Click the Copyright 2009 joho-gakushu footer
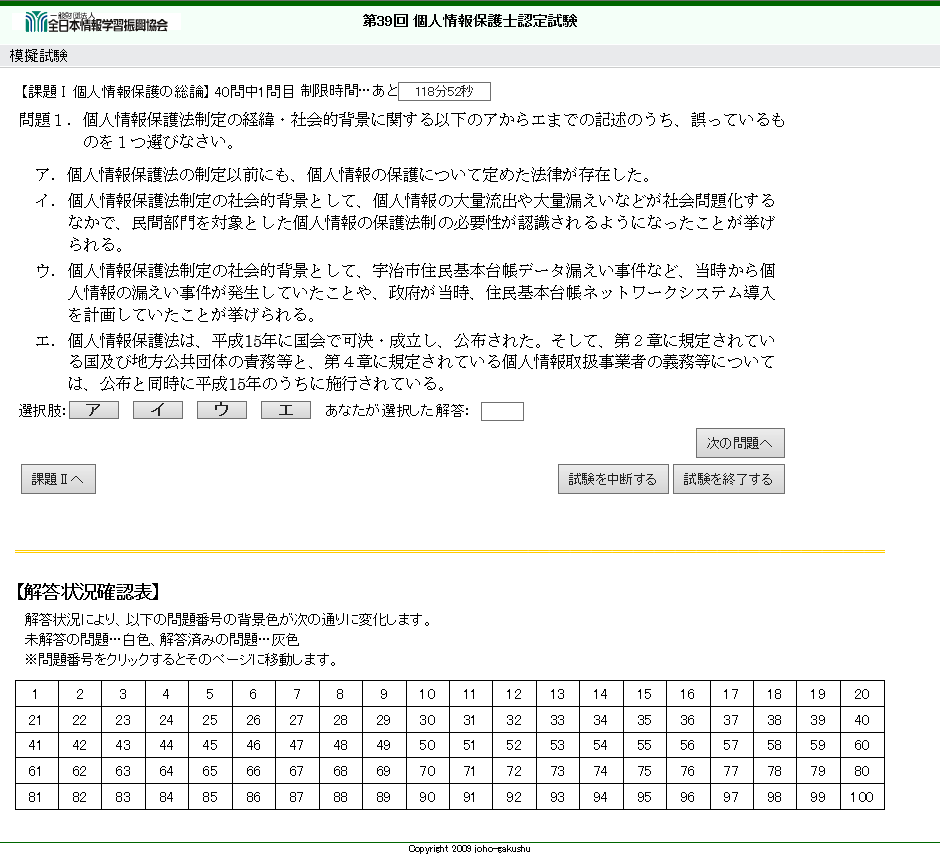The width and height of the screenshot is (940, 862). (469, 848)
